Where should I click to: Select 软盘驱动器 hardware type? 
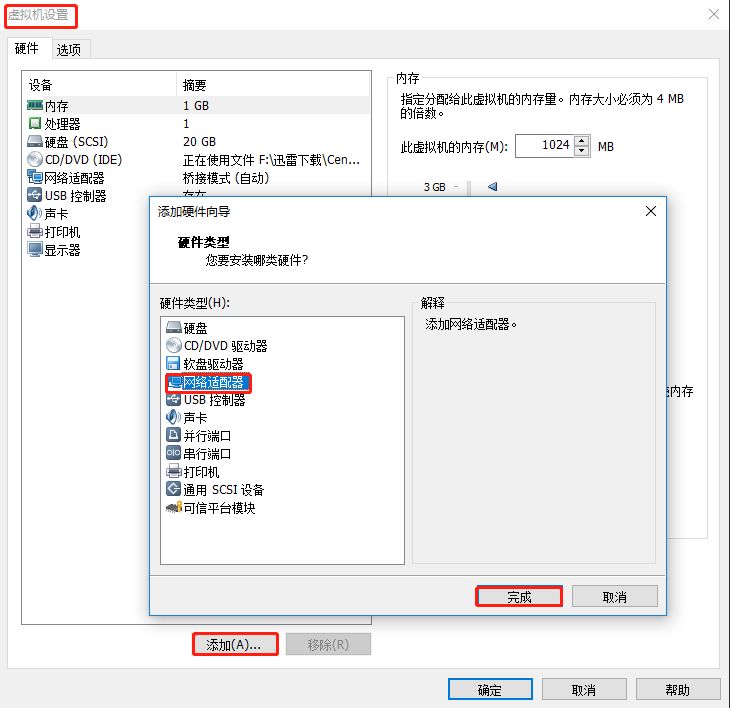[x=213, y=364]
